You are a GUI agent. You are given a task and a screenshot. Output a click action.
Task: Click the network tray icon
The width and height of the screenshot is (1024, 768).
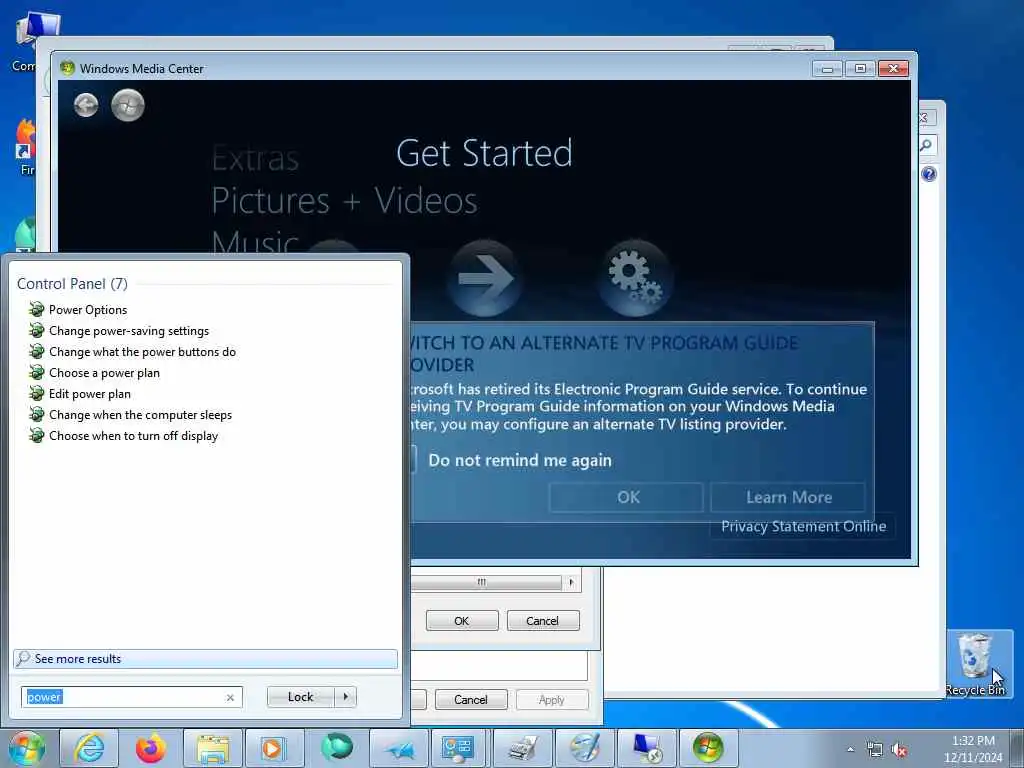tap(874, 749)
